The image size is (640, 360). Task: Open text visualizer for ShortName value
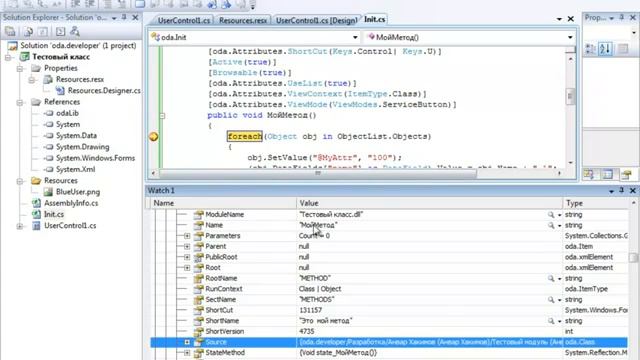pyautogui.click(x=551, y=320)
